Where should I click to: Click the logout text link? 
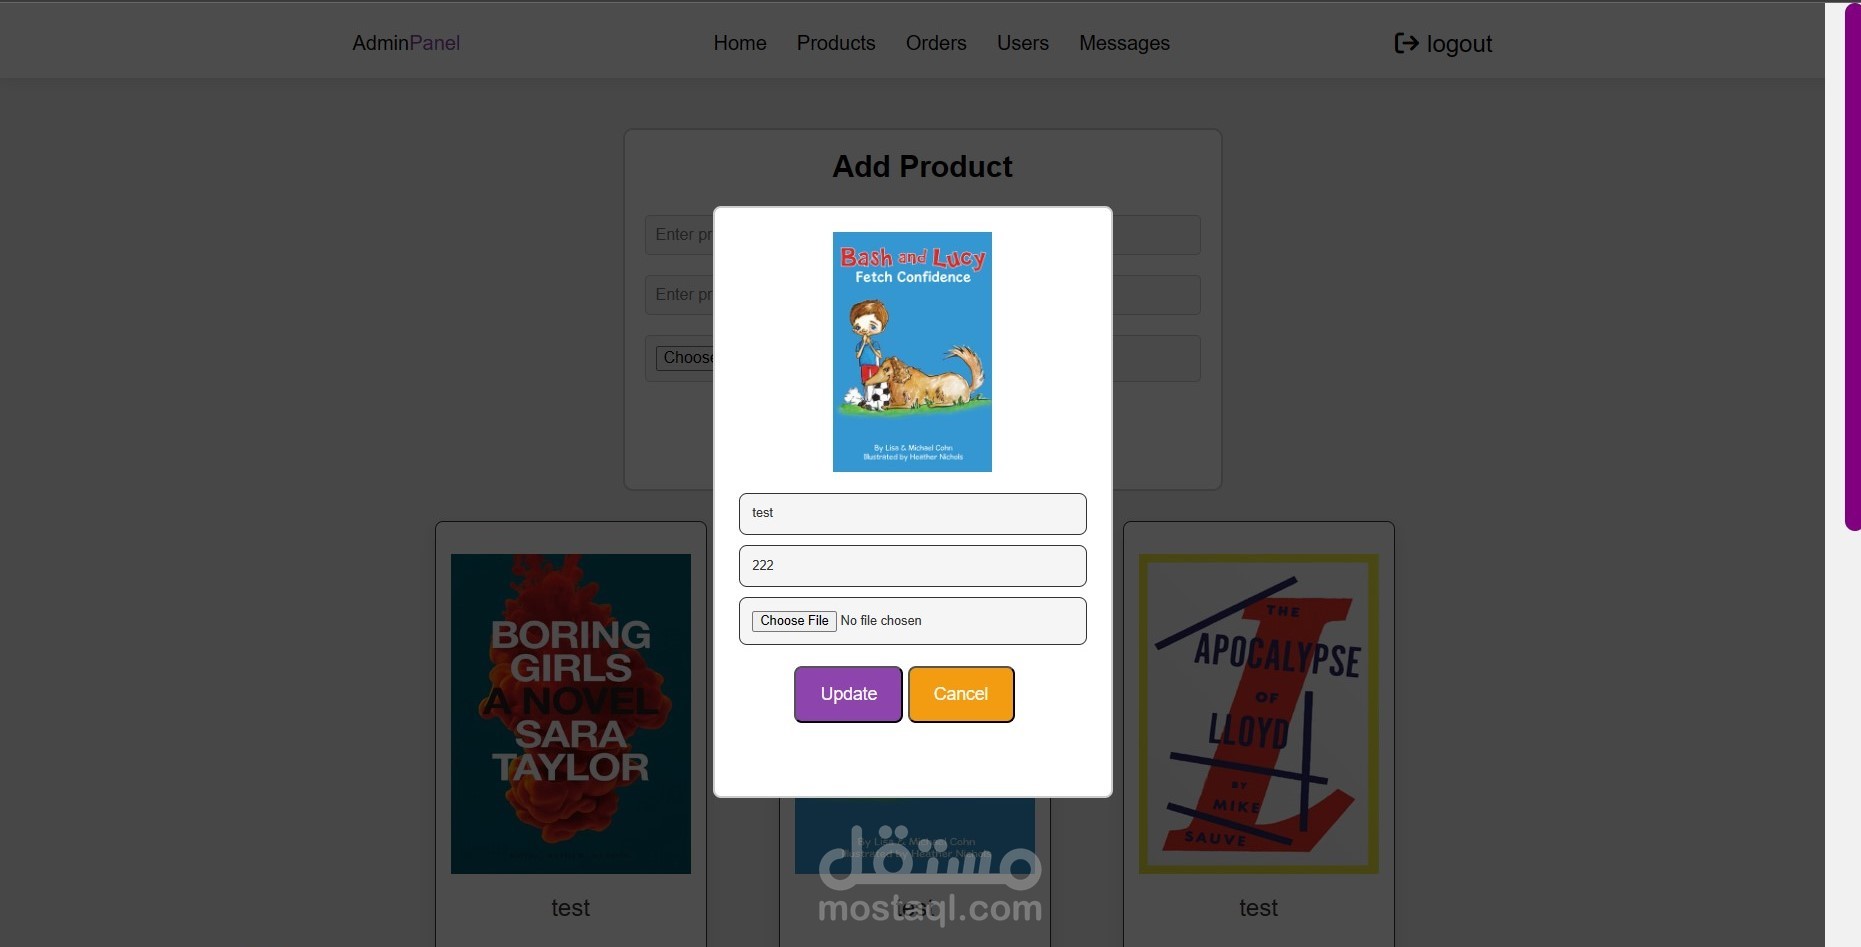tap(1459, 44)
